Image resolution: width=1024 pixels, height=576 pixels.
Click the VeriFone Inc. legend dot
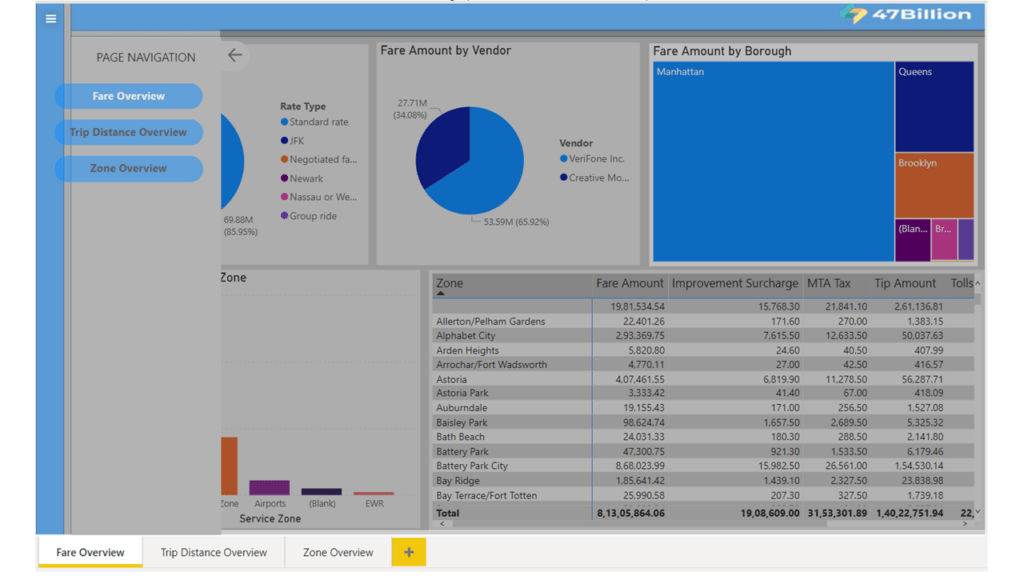click(x=564, y=159)
